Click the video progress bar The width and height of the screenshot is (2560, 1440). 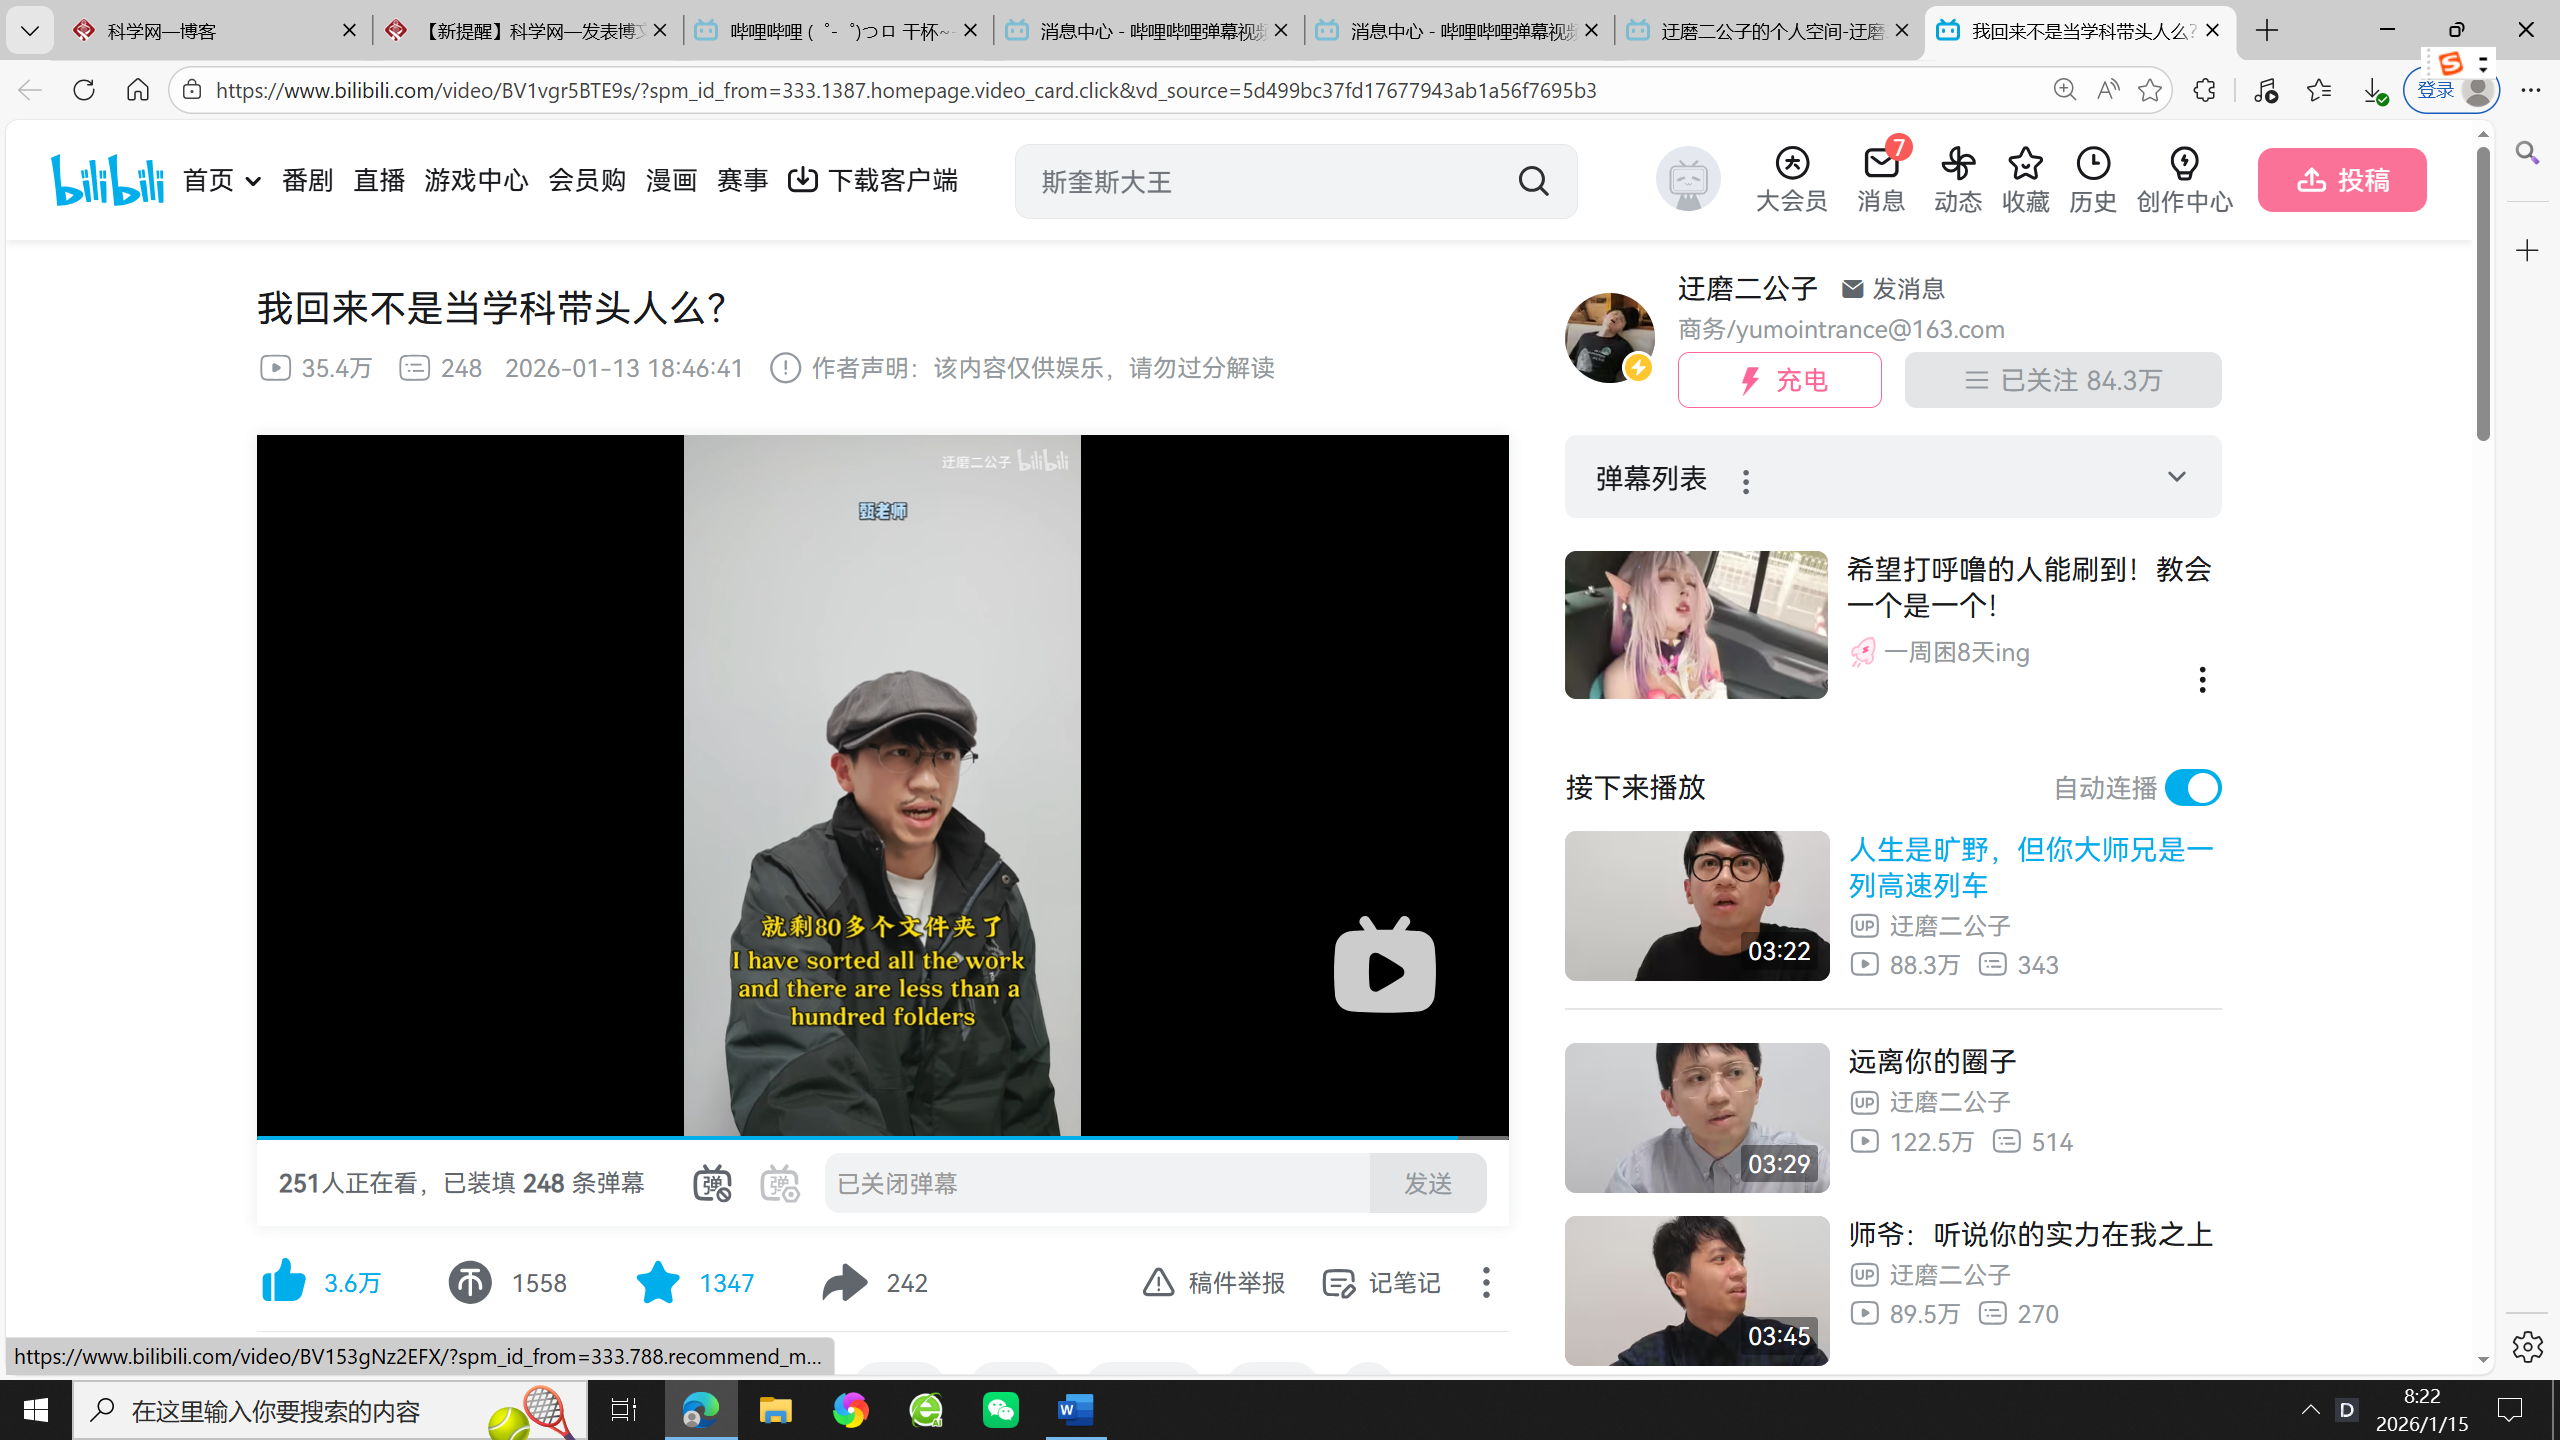(880, 1137)
